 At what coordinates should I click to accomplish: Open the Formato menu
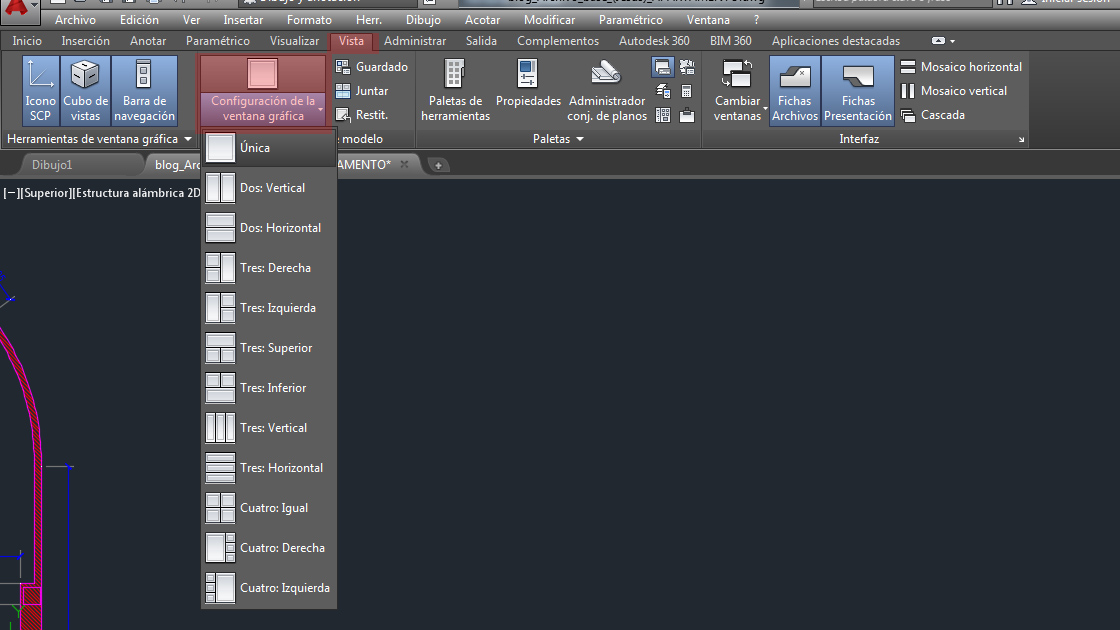[309, 20]
